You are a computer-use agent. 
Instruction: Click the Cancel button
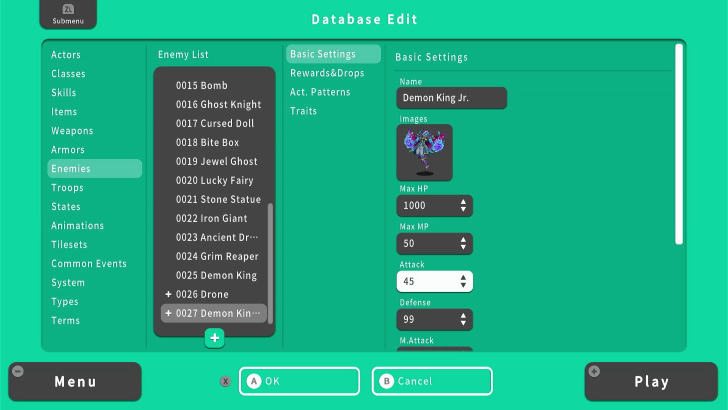(432, 381)
